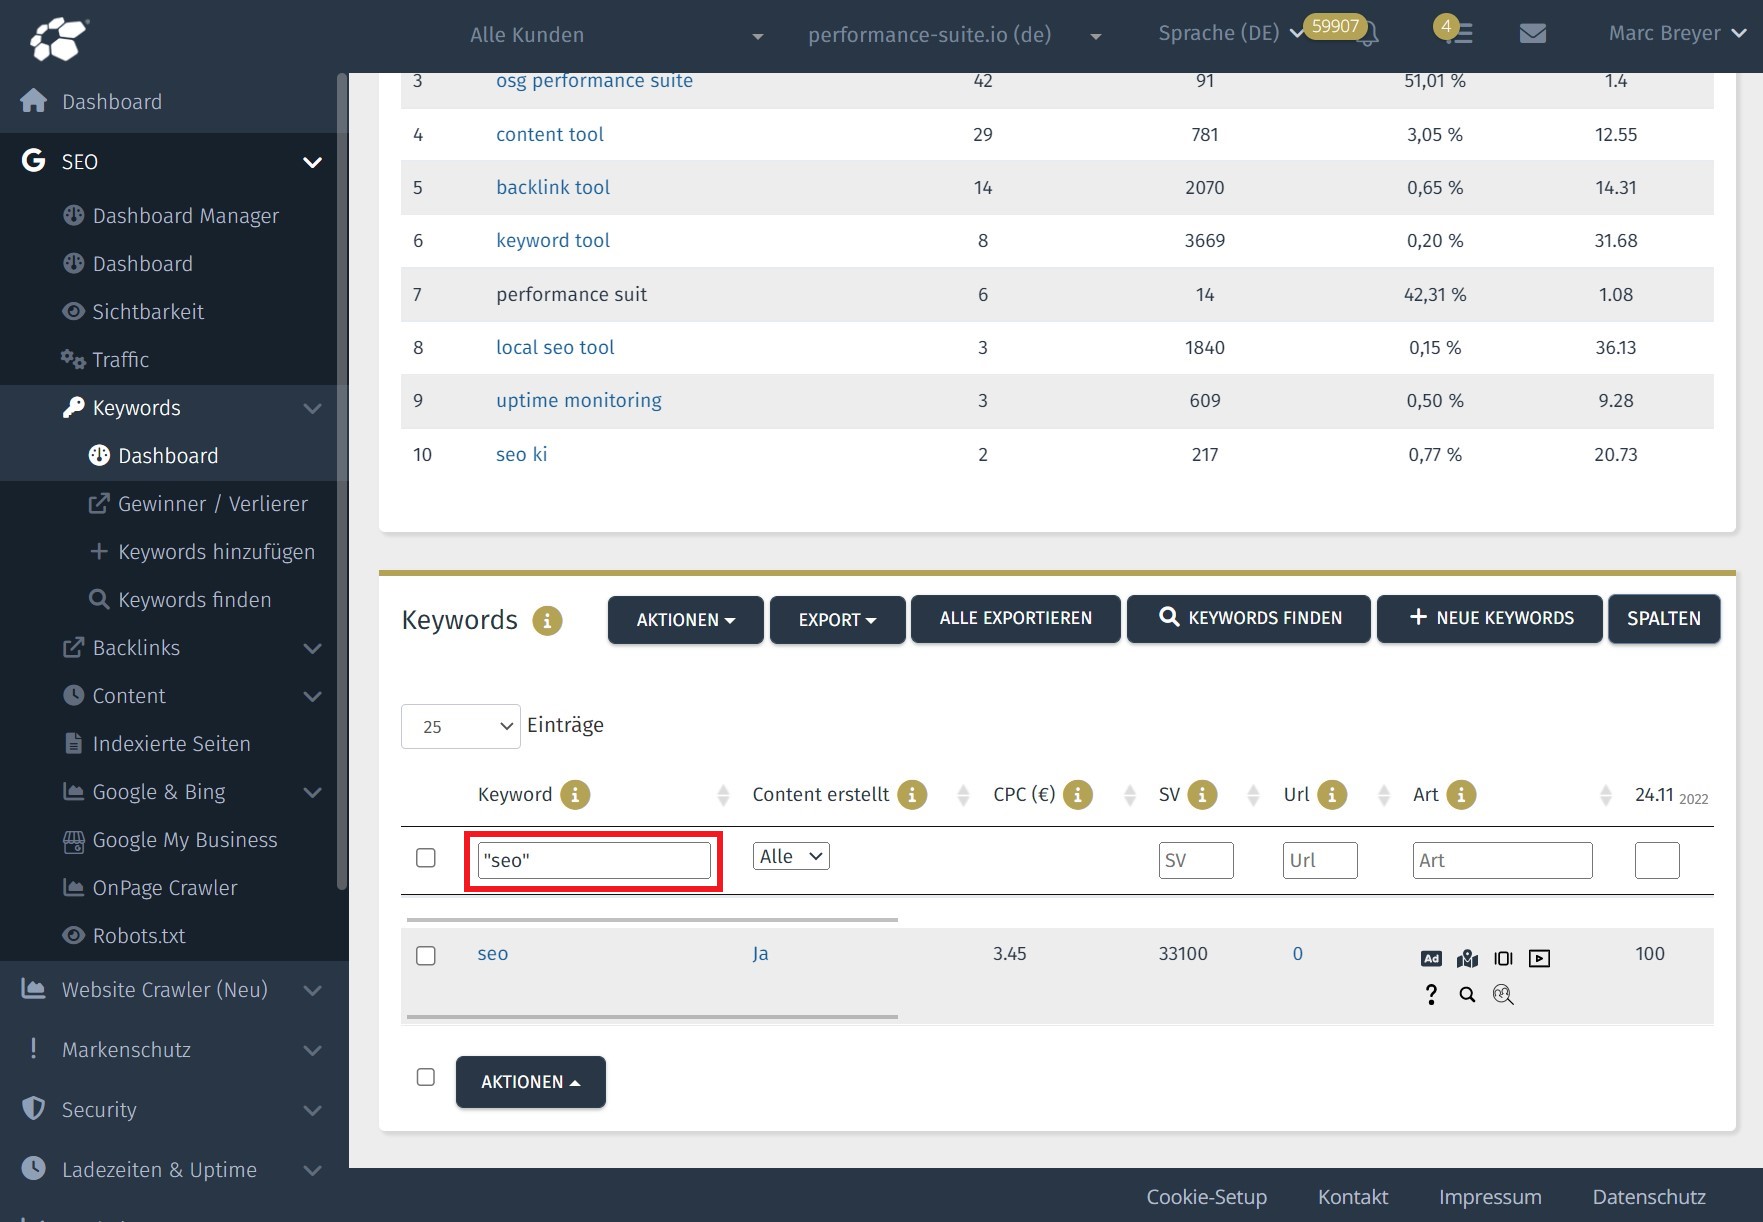Sort by the Art column arrows
This screenshot has width=1763, height=1222.
tap(1606, 796)
